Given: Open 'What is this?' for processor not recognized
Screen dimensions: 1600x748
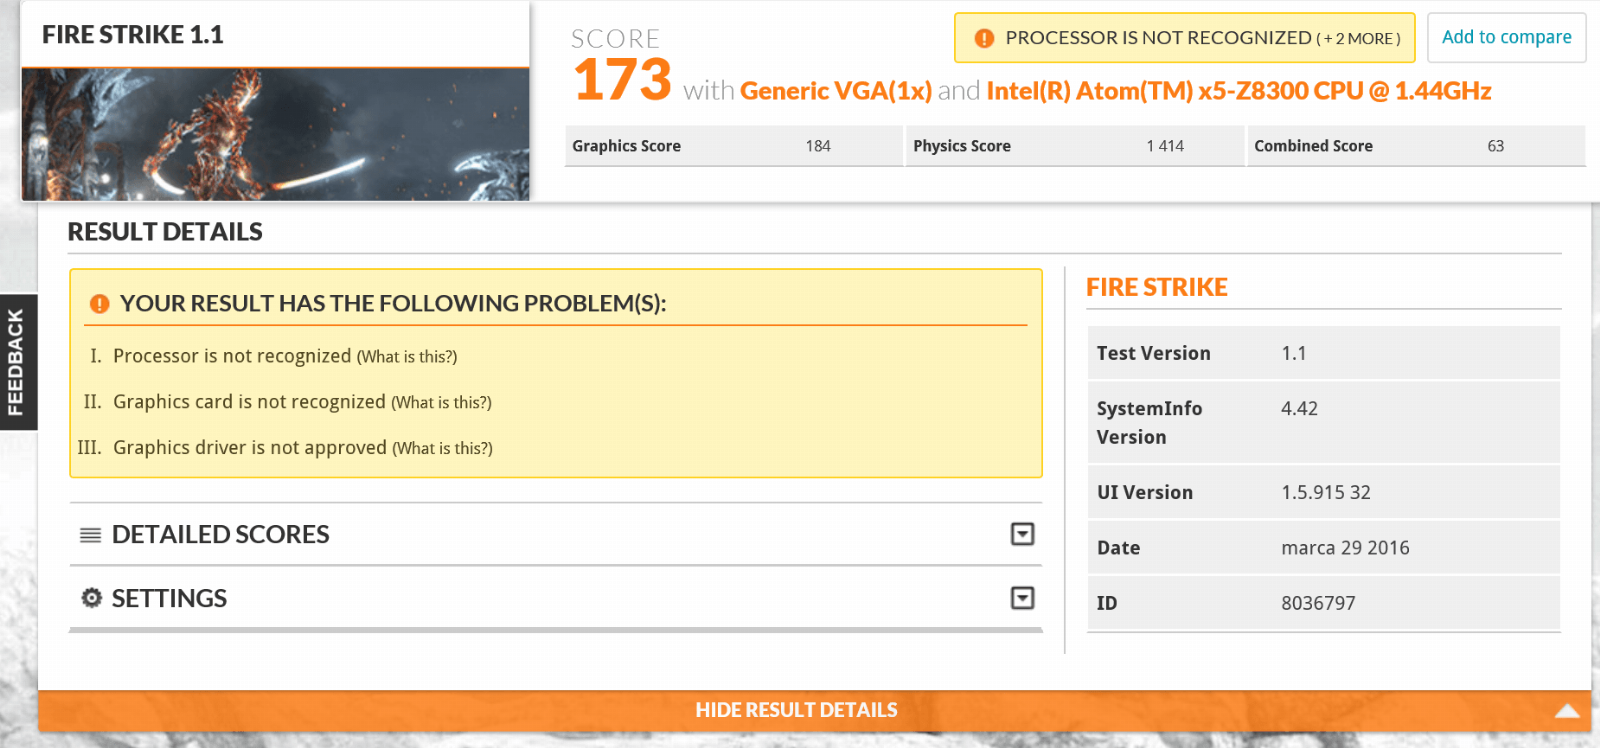Looking at the screenshot, I should click(x=407, y=357).
